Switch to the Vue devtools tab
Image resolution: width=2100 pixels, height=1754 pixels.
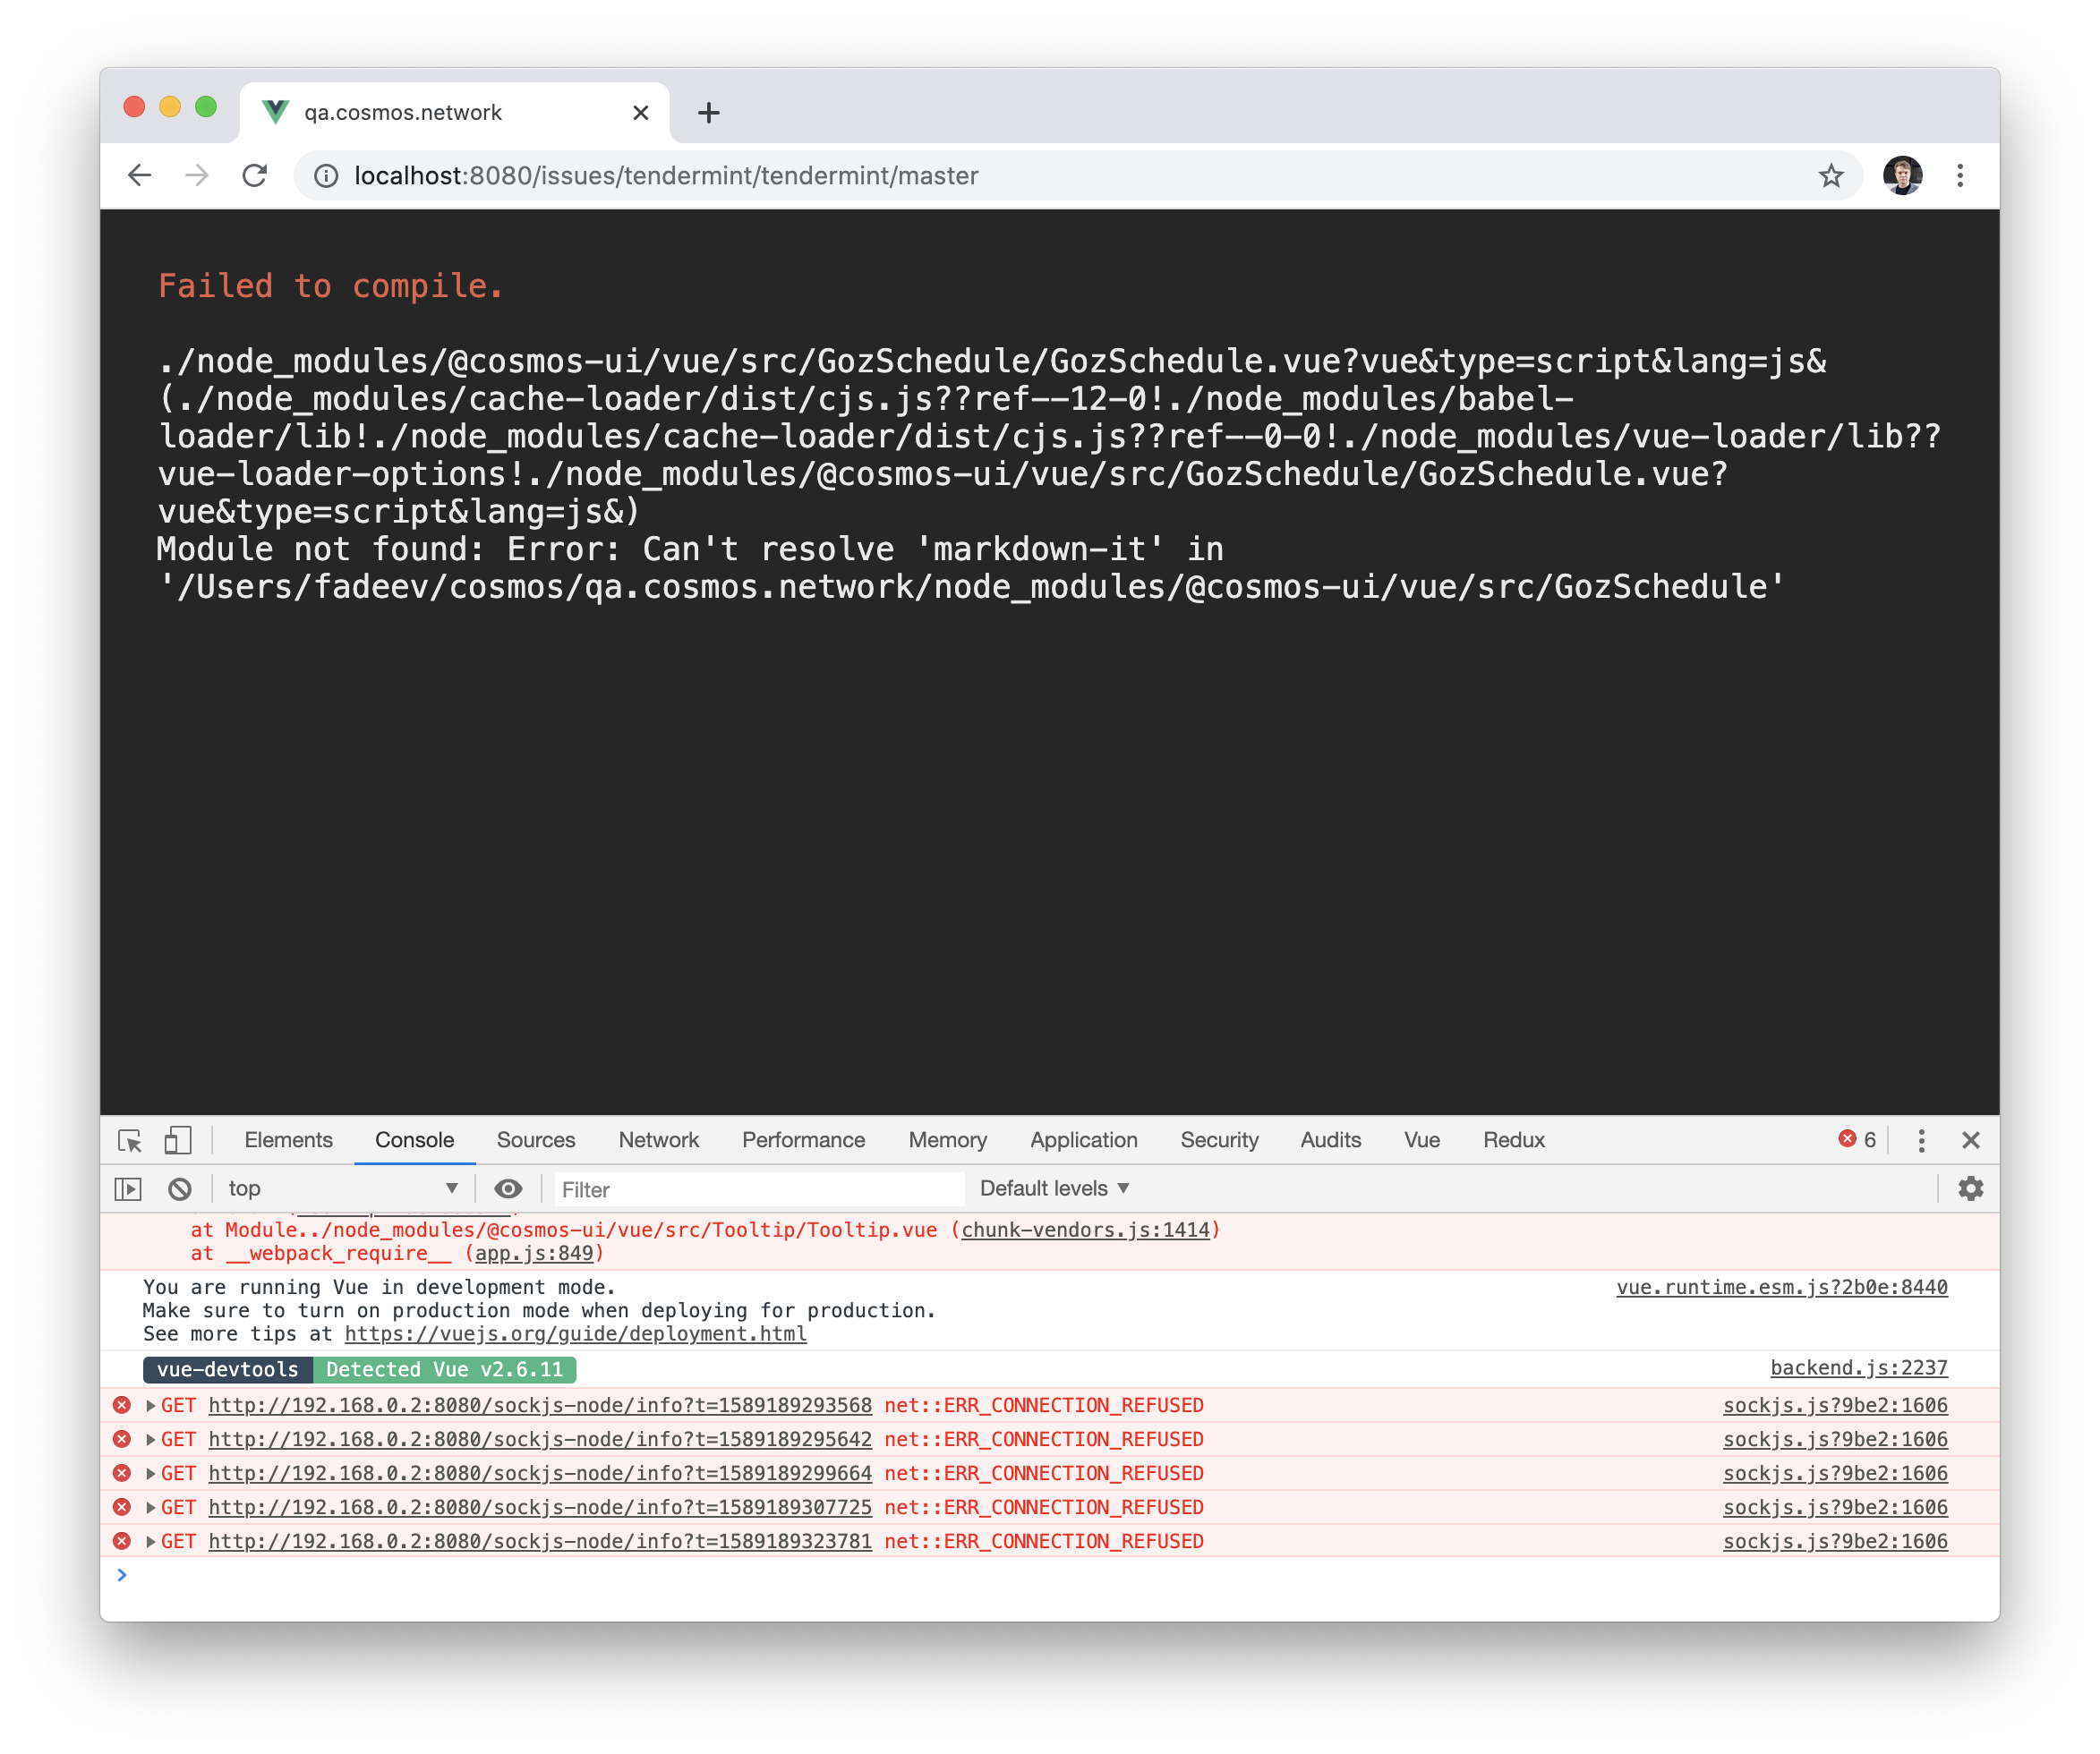pyautogui.click(x=1421, y=1140)
